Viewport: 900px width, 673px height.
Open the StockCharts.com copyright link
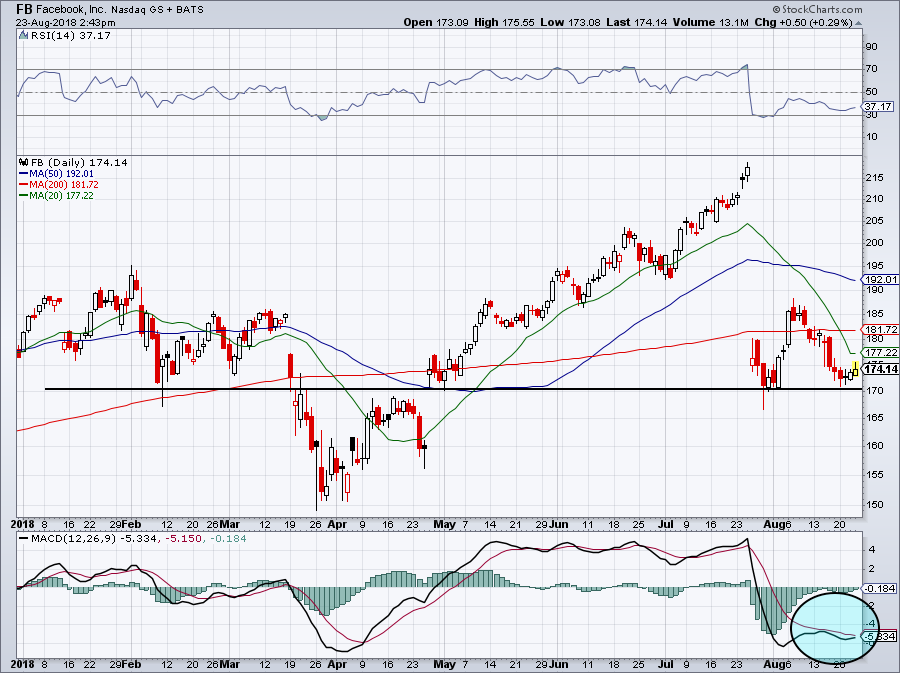(817, 9)
